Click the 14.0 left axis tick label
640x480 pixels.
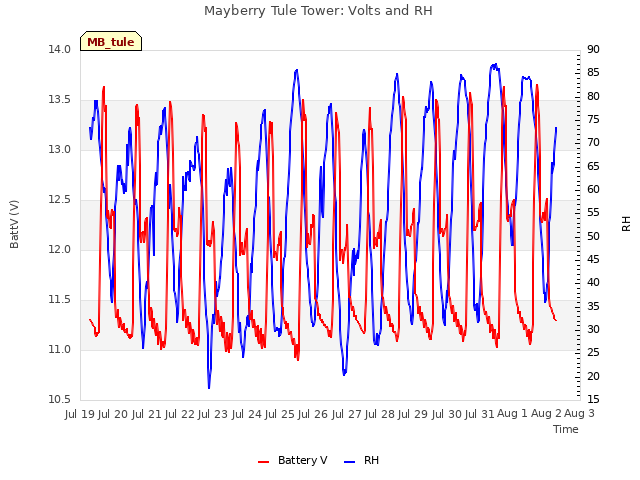tap(59, 50)
